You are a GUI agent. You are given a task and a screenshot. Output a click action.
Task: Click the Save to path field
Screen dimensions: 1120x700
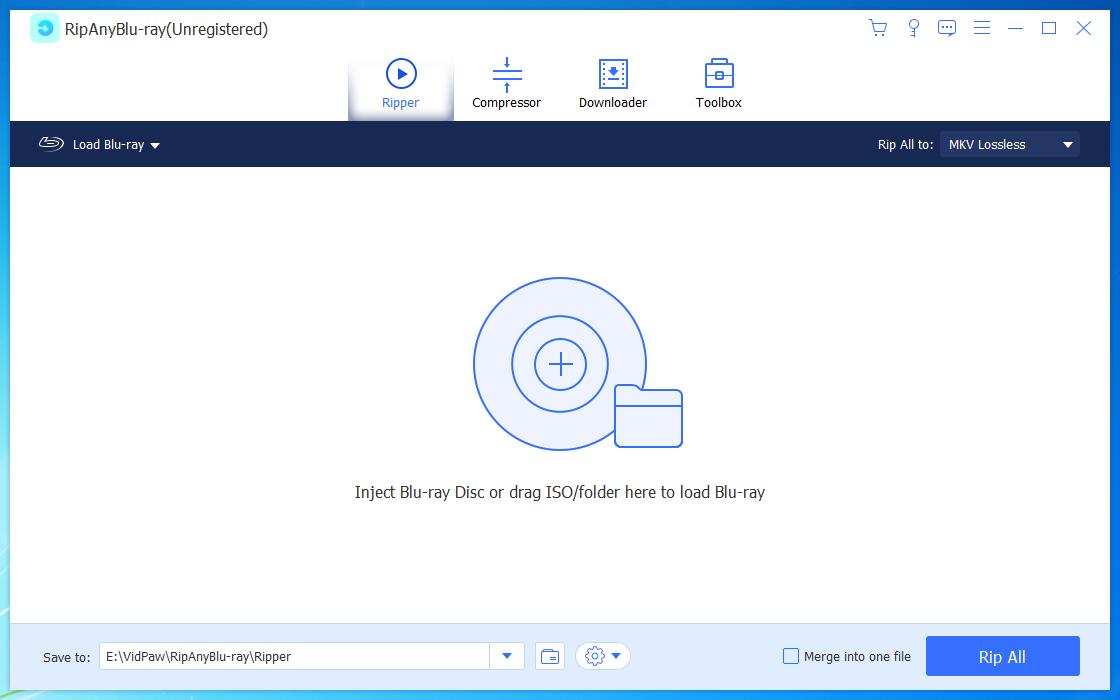click(x=295, y=657)
